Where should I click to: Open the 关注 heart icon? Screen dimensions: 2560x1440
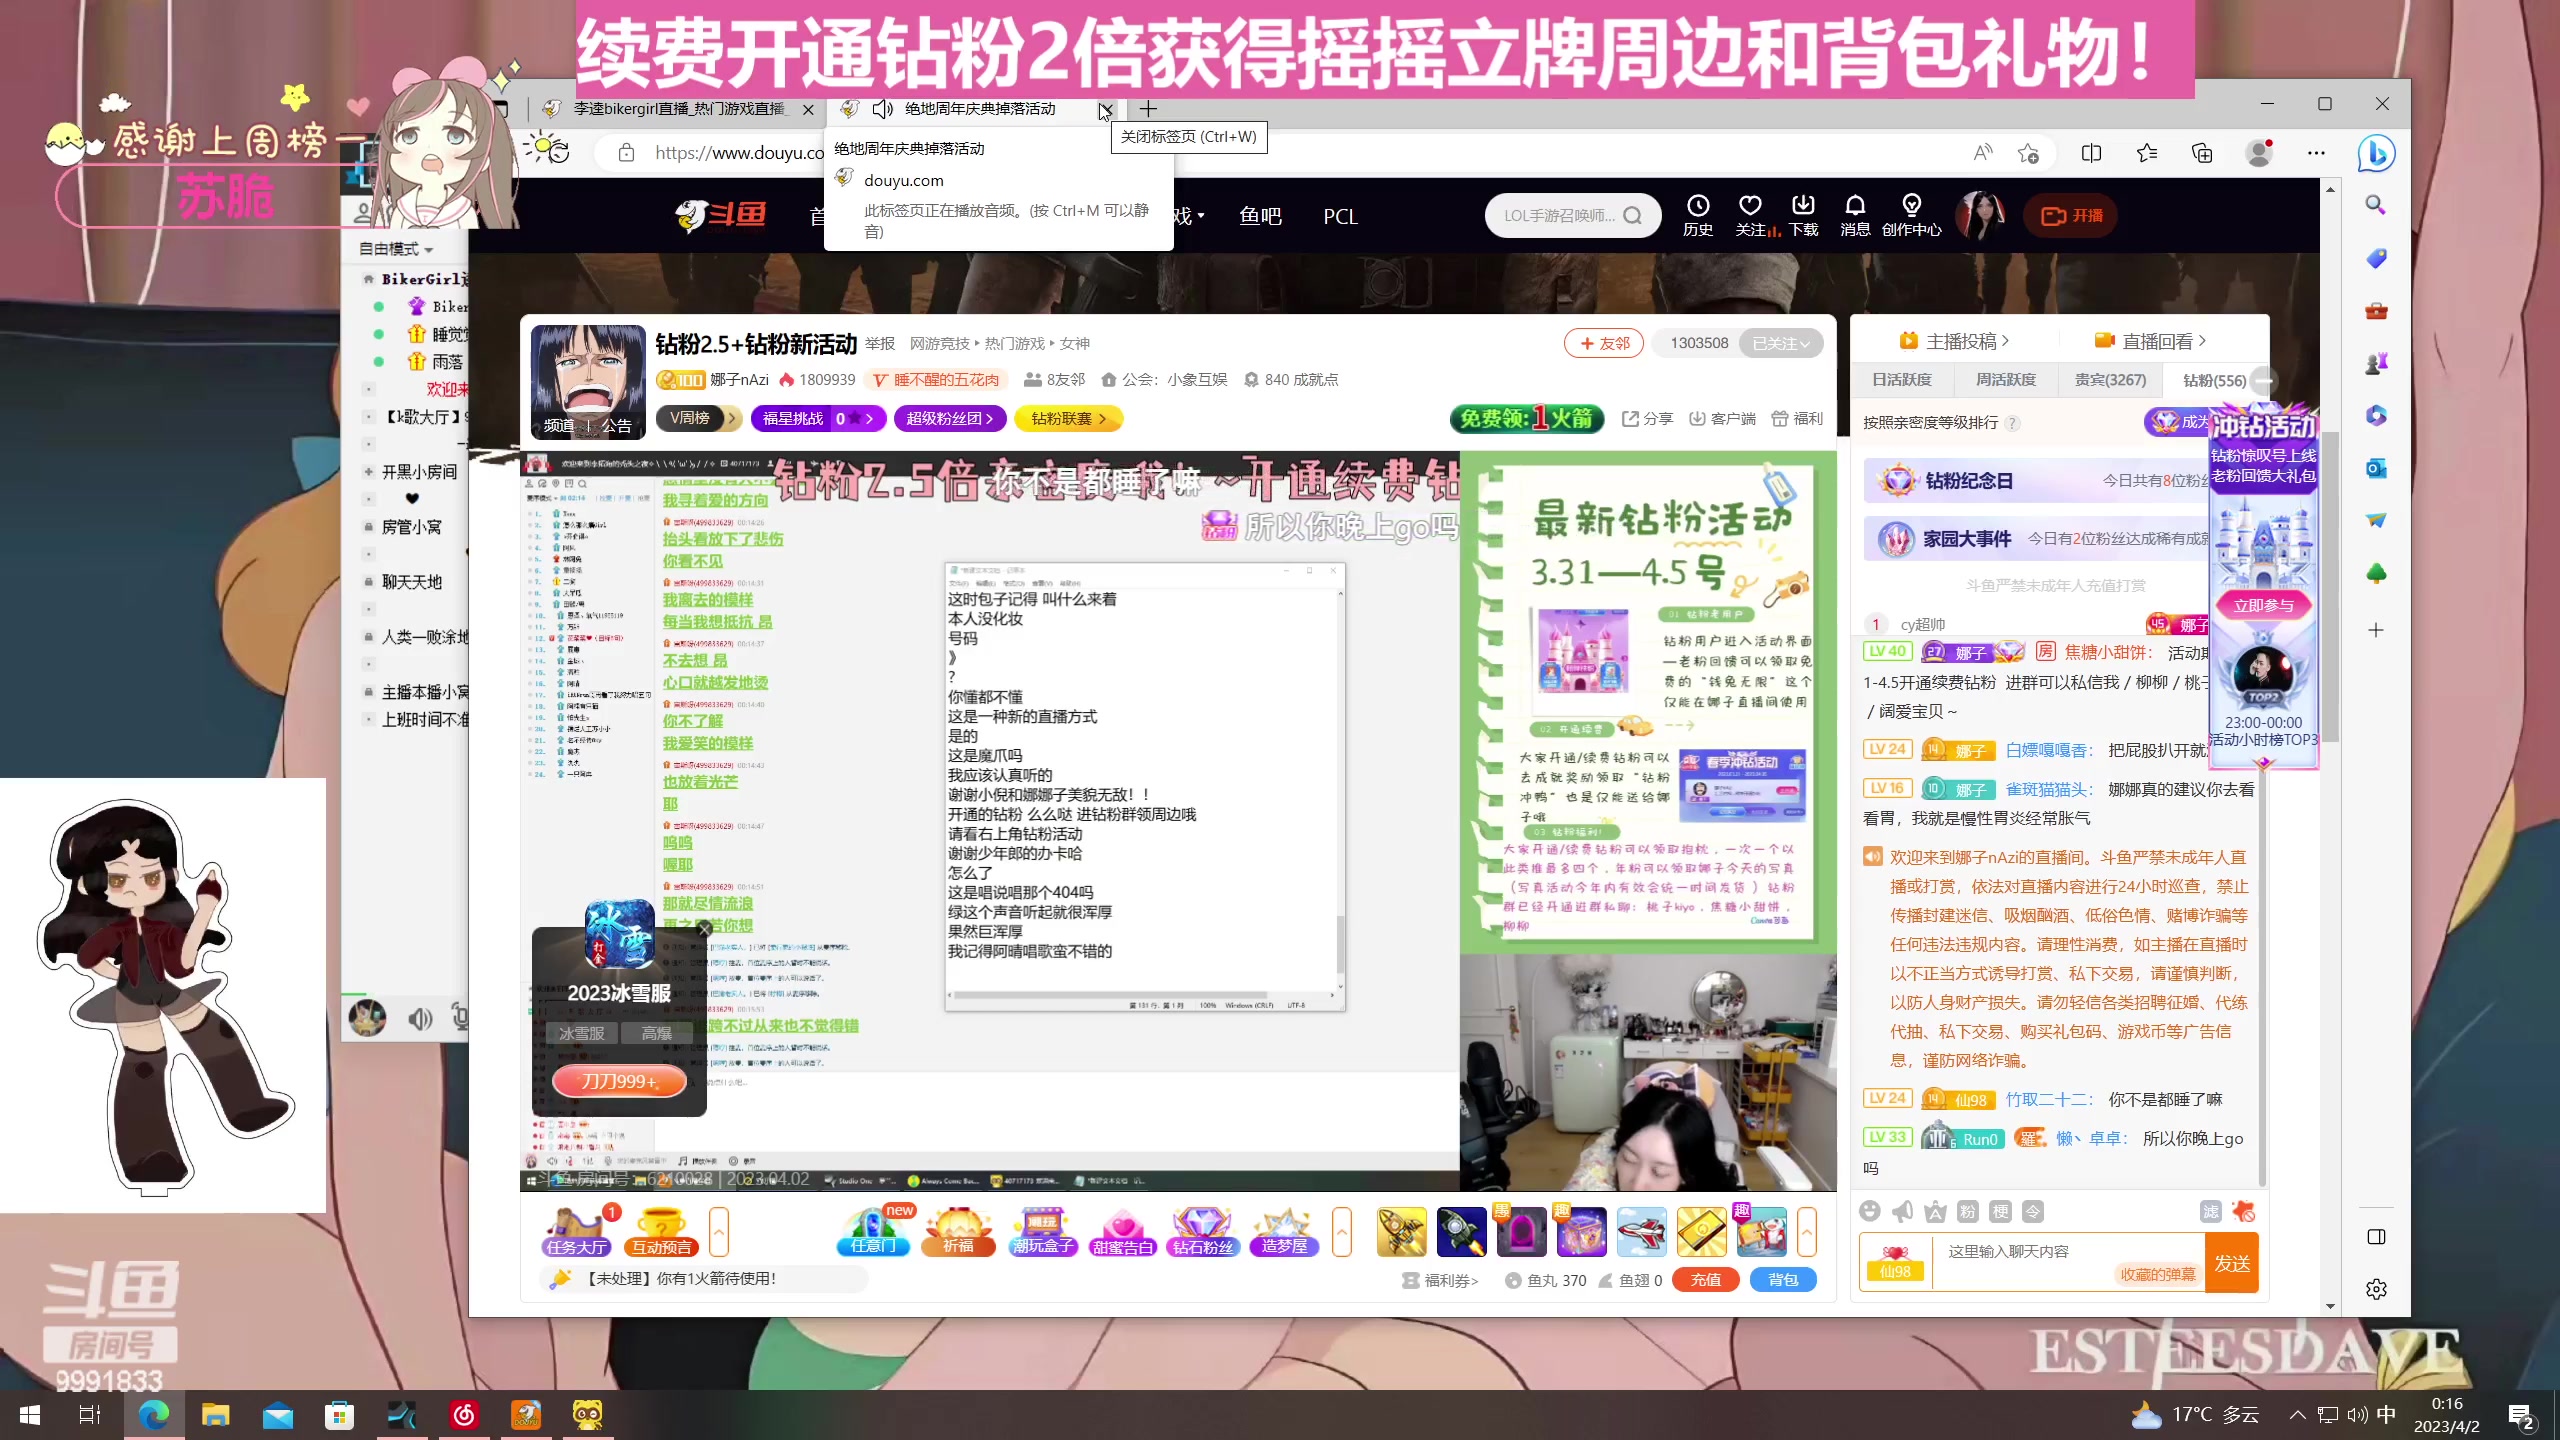(x=1750, y=215)
